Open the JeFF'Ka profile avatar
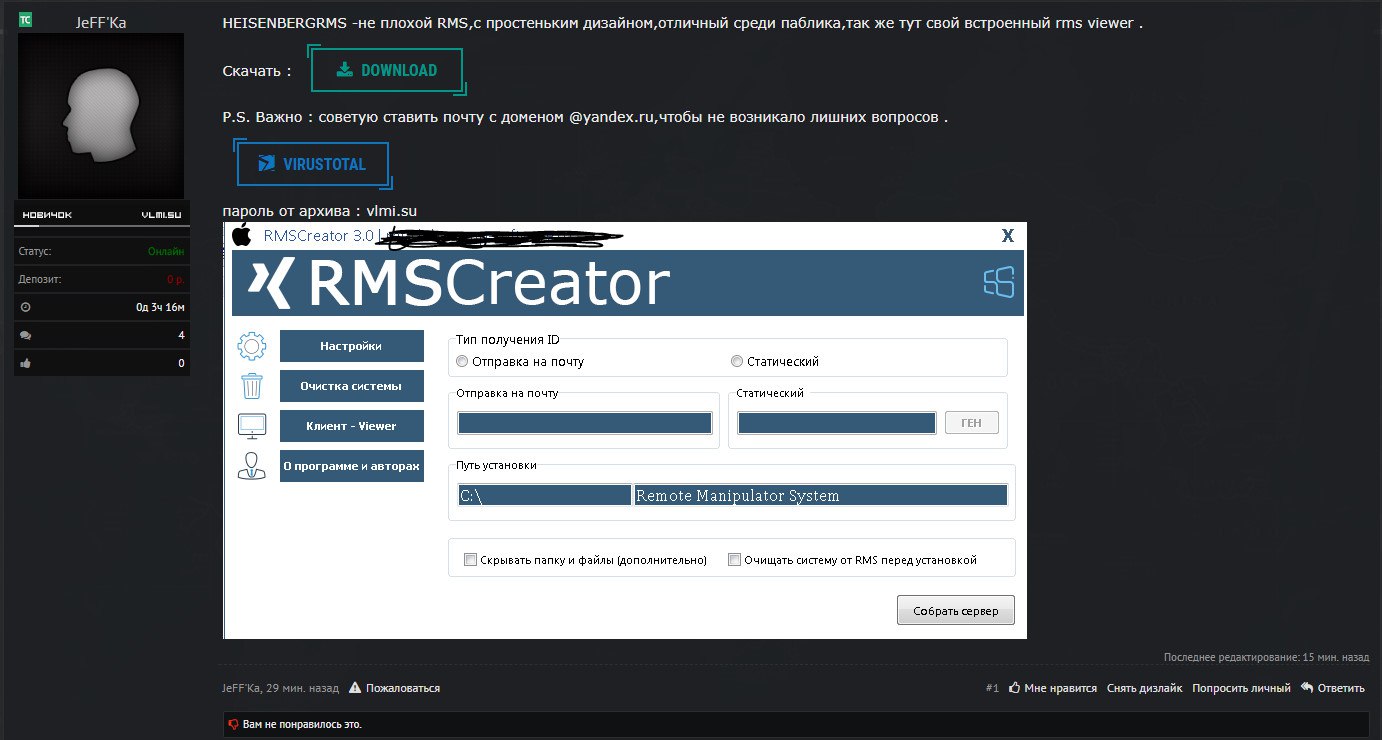1382x740 pixels. [x=101, y=115]
